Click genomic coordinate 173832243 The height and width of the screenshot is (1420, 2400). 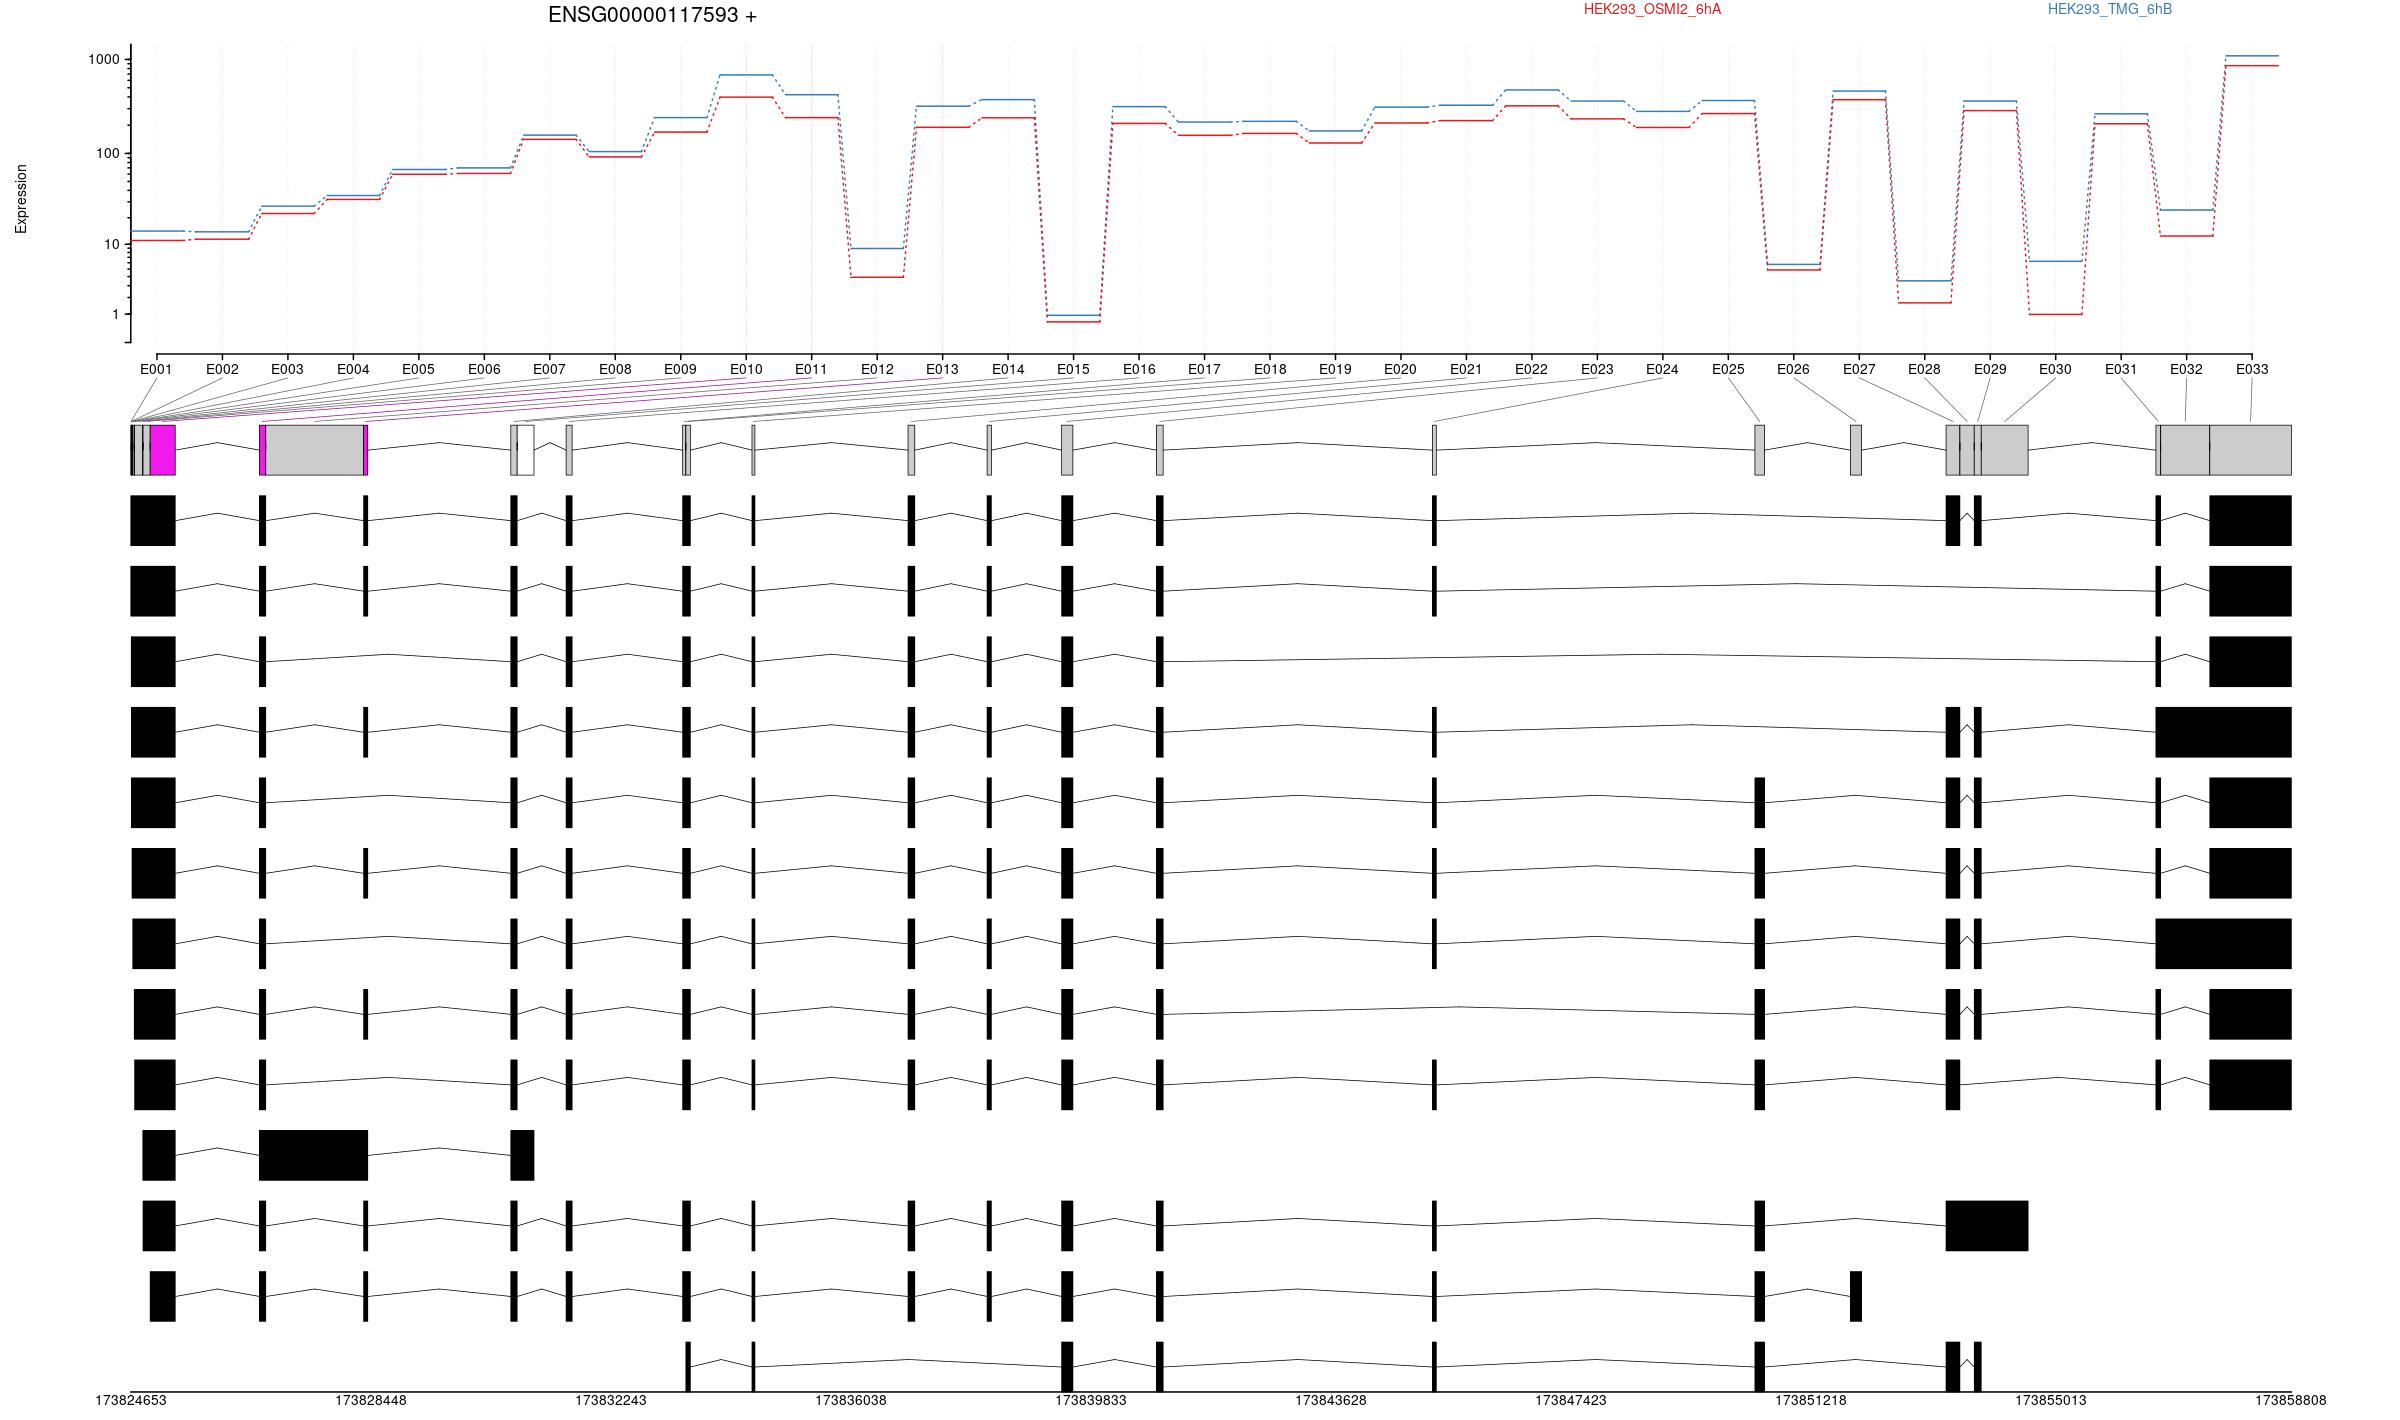click(611, 1400)
